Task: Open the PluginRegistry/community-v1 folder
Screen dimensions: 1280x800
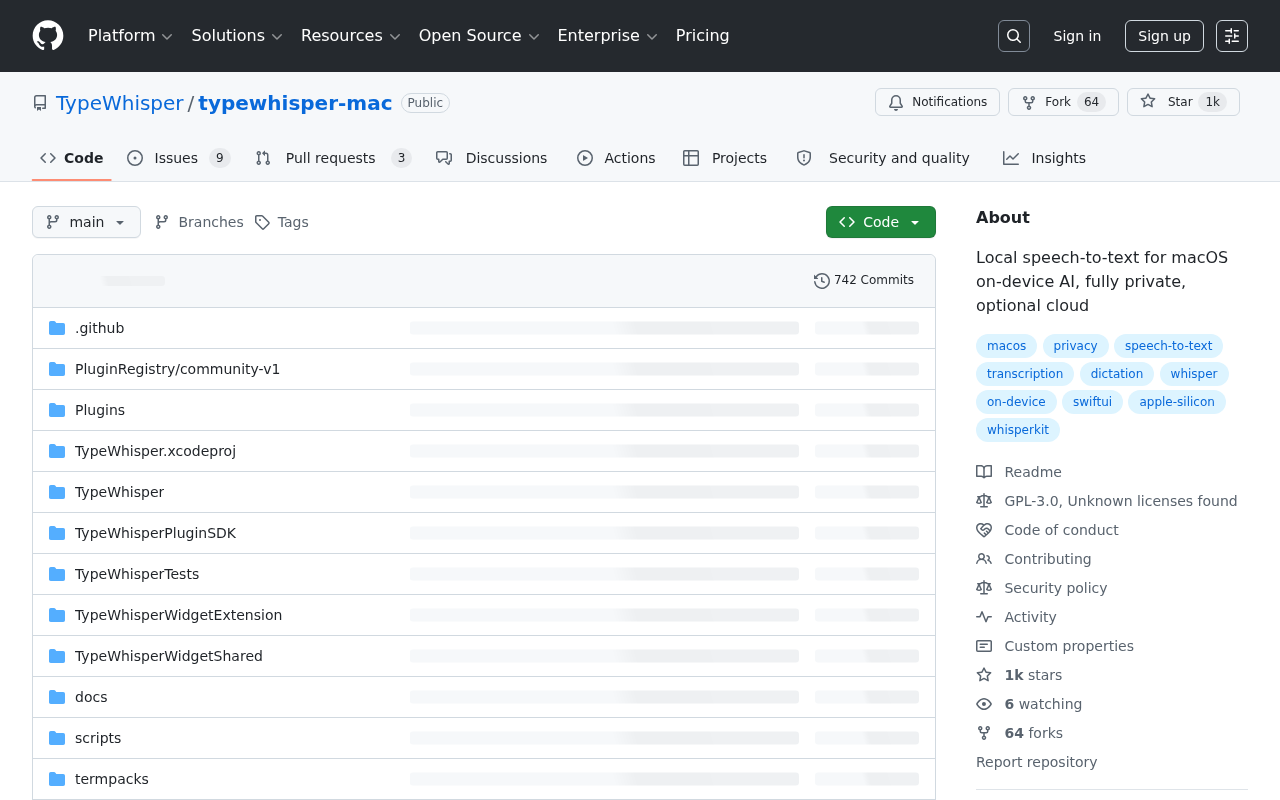Action: pos(177,369)
